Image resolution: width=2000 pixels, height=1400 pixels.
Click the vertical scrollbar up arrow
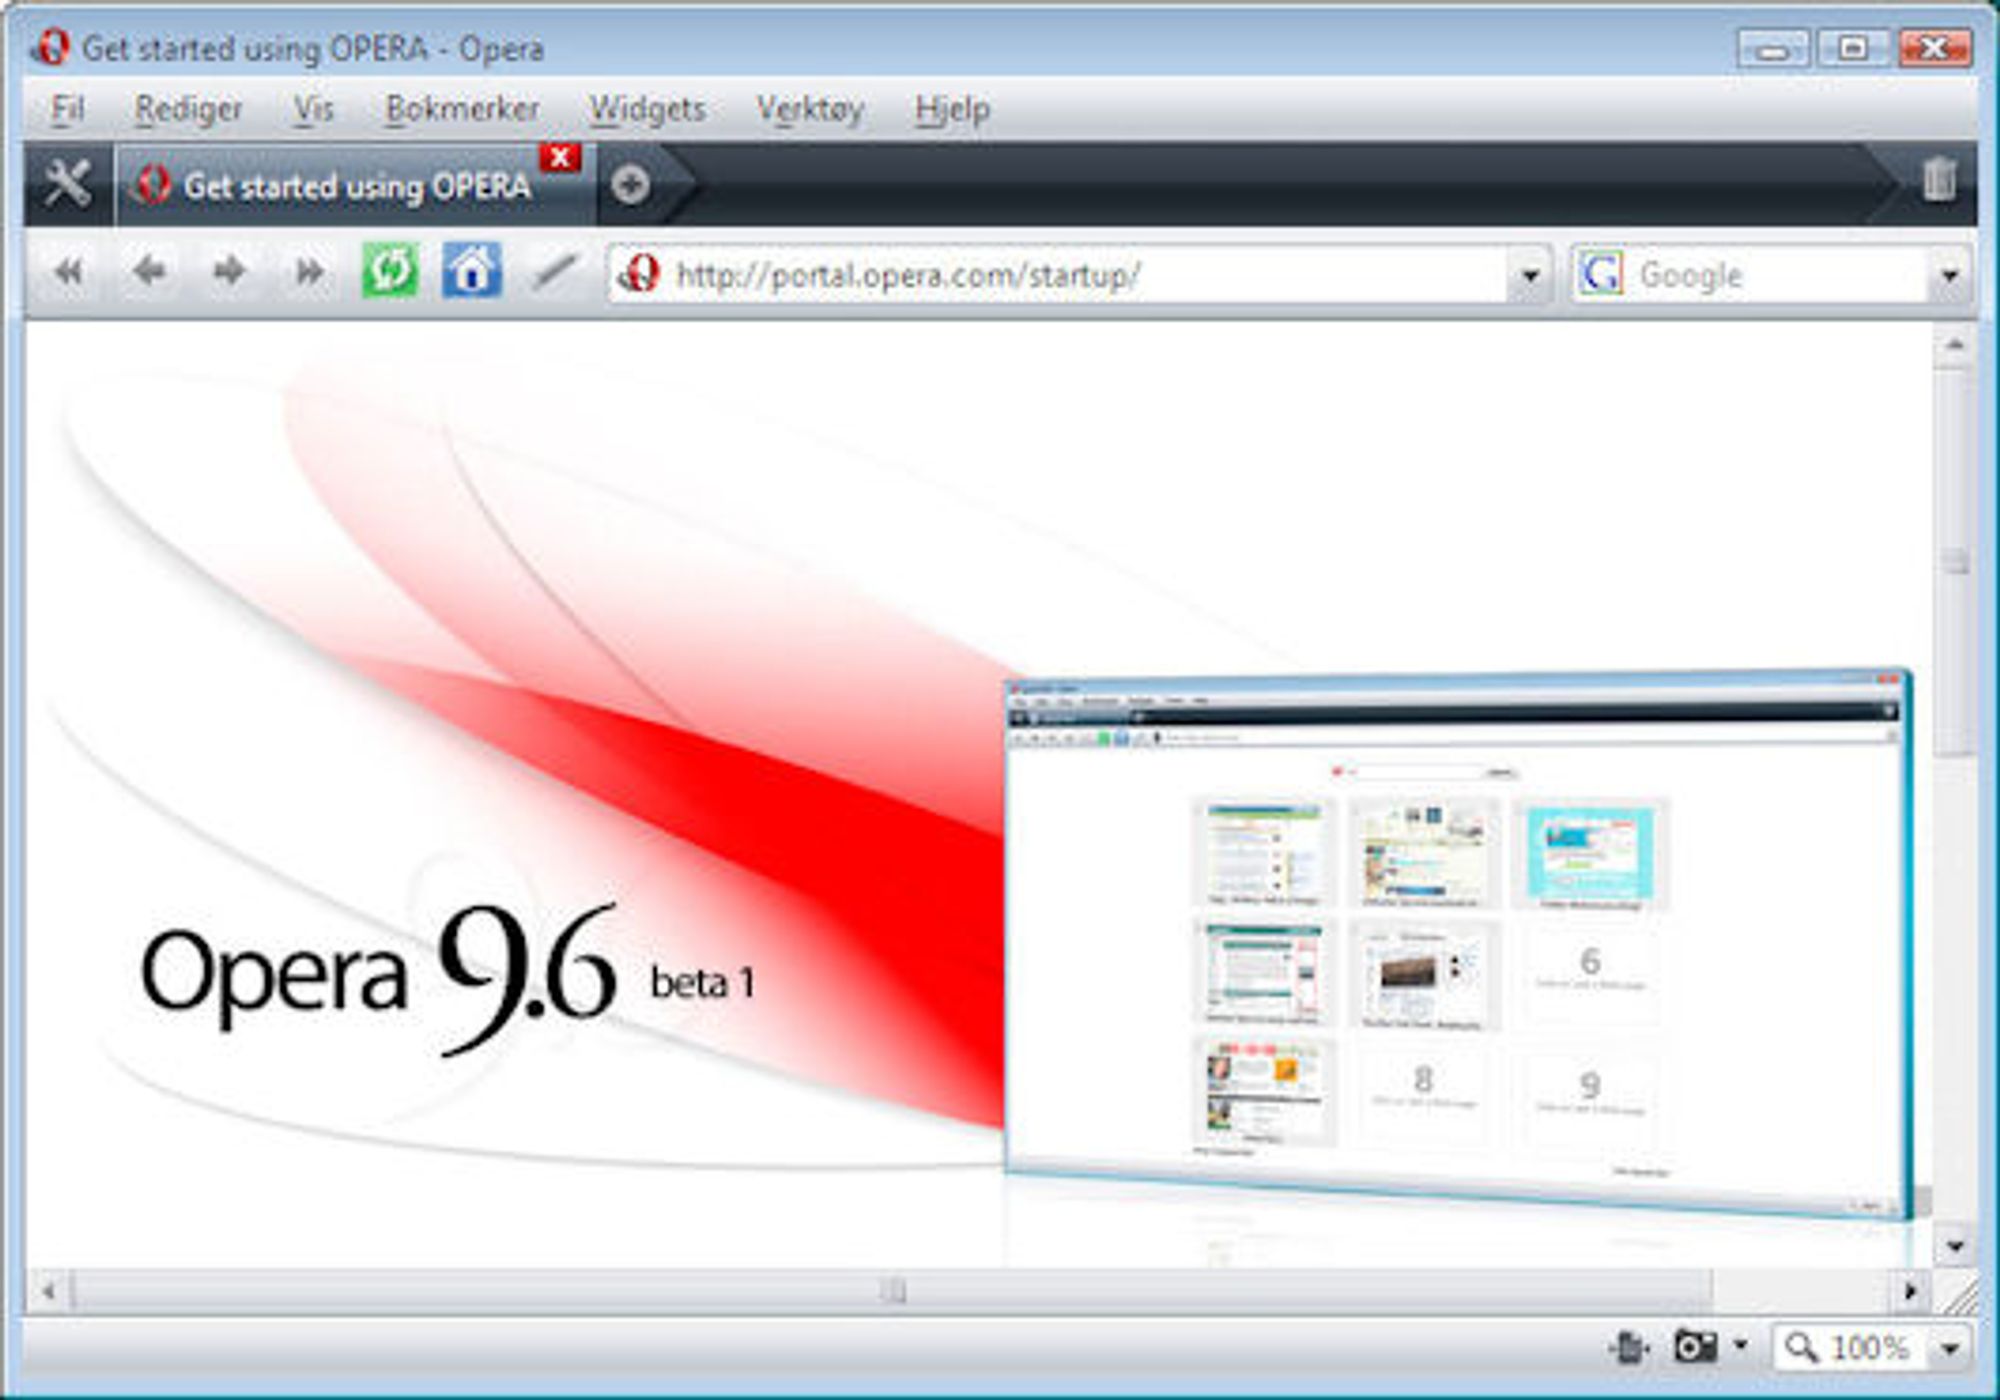[1955, 345]
